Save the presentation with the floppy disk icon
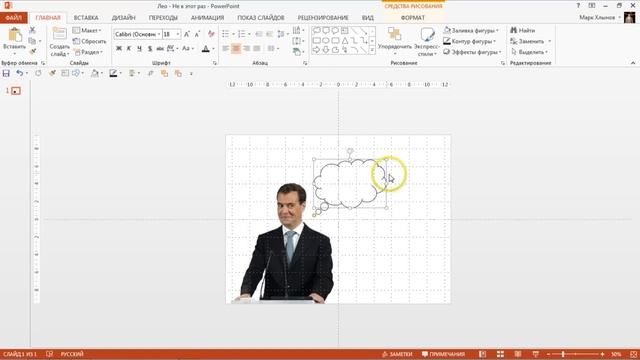The height and width of the screenshot is (360, 640). pyautogui.click(x=6, y=73)
